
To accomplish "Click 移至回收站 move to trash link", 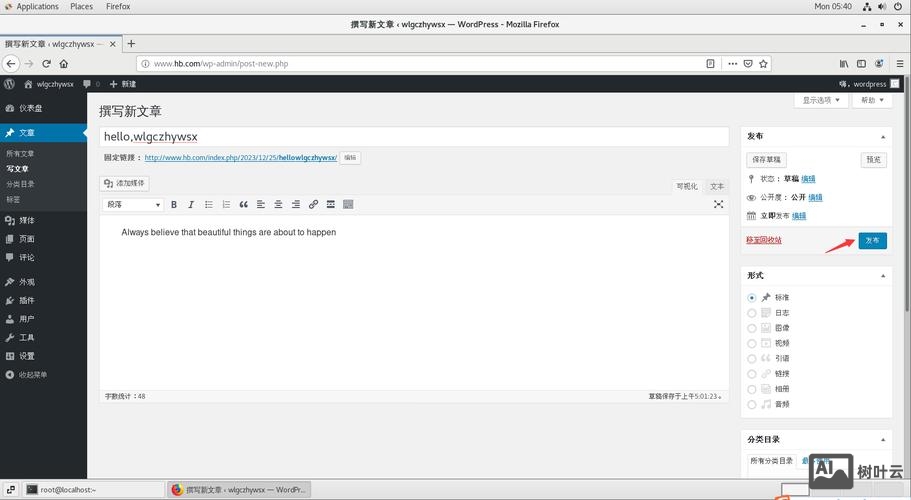I will point(763,240).
